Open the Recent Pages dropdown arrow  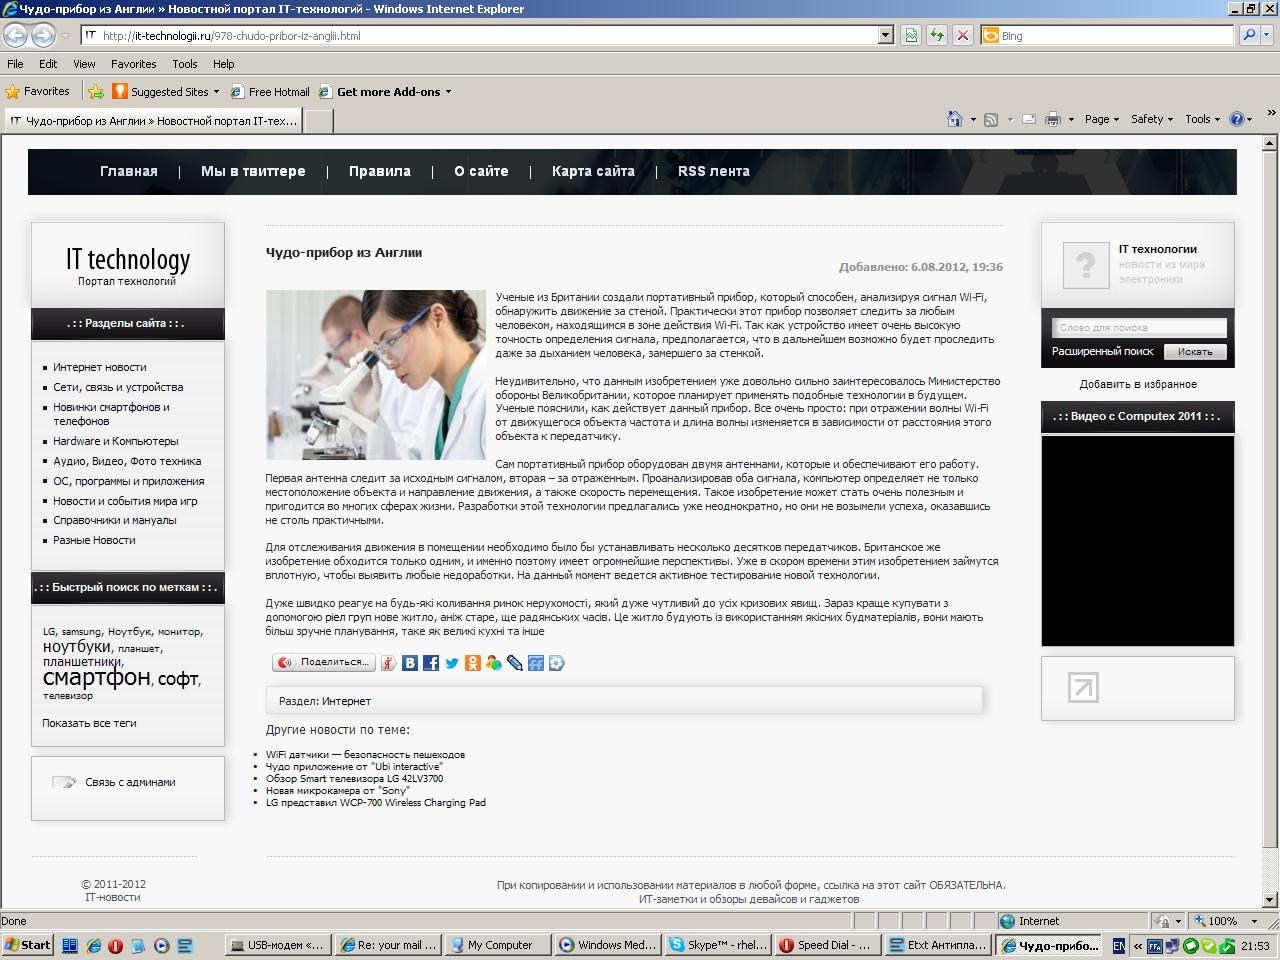65,35
